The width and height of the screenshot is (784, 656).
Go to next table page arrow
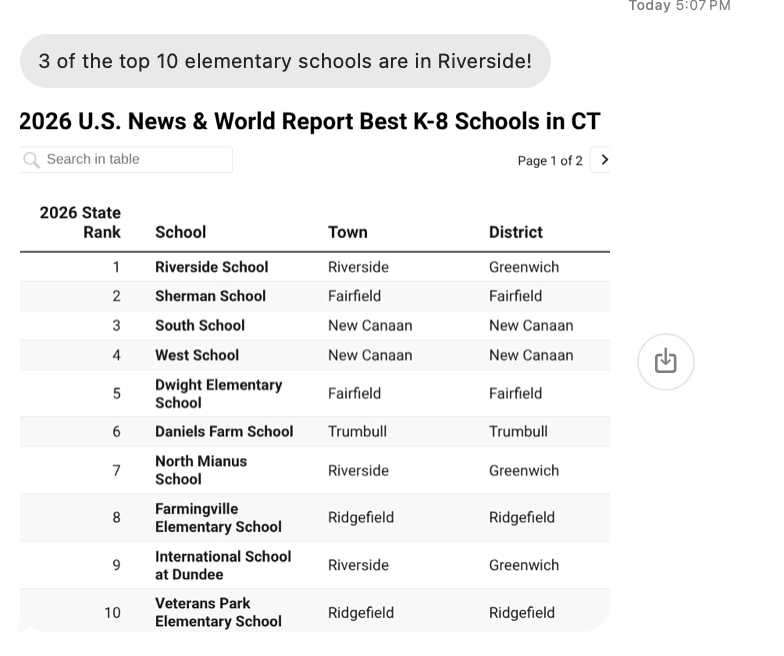pos(604,160)
